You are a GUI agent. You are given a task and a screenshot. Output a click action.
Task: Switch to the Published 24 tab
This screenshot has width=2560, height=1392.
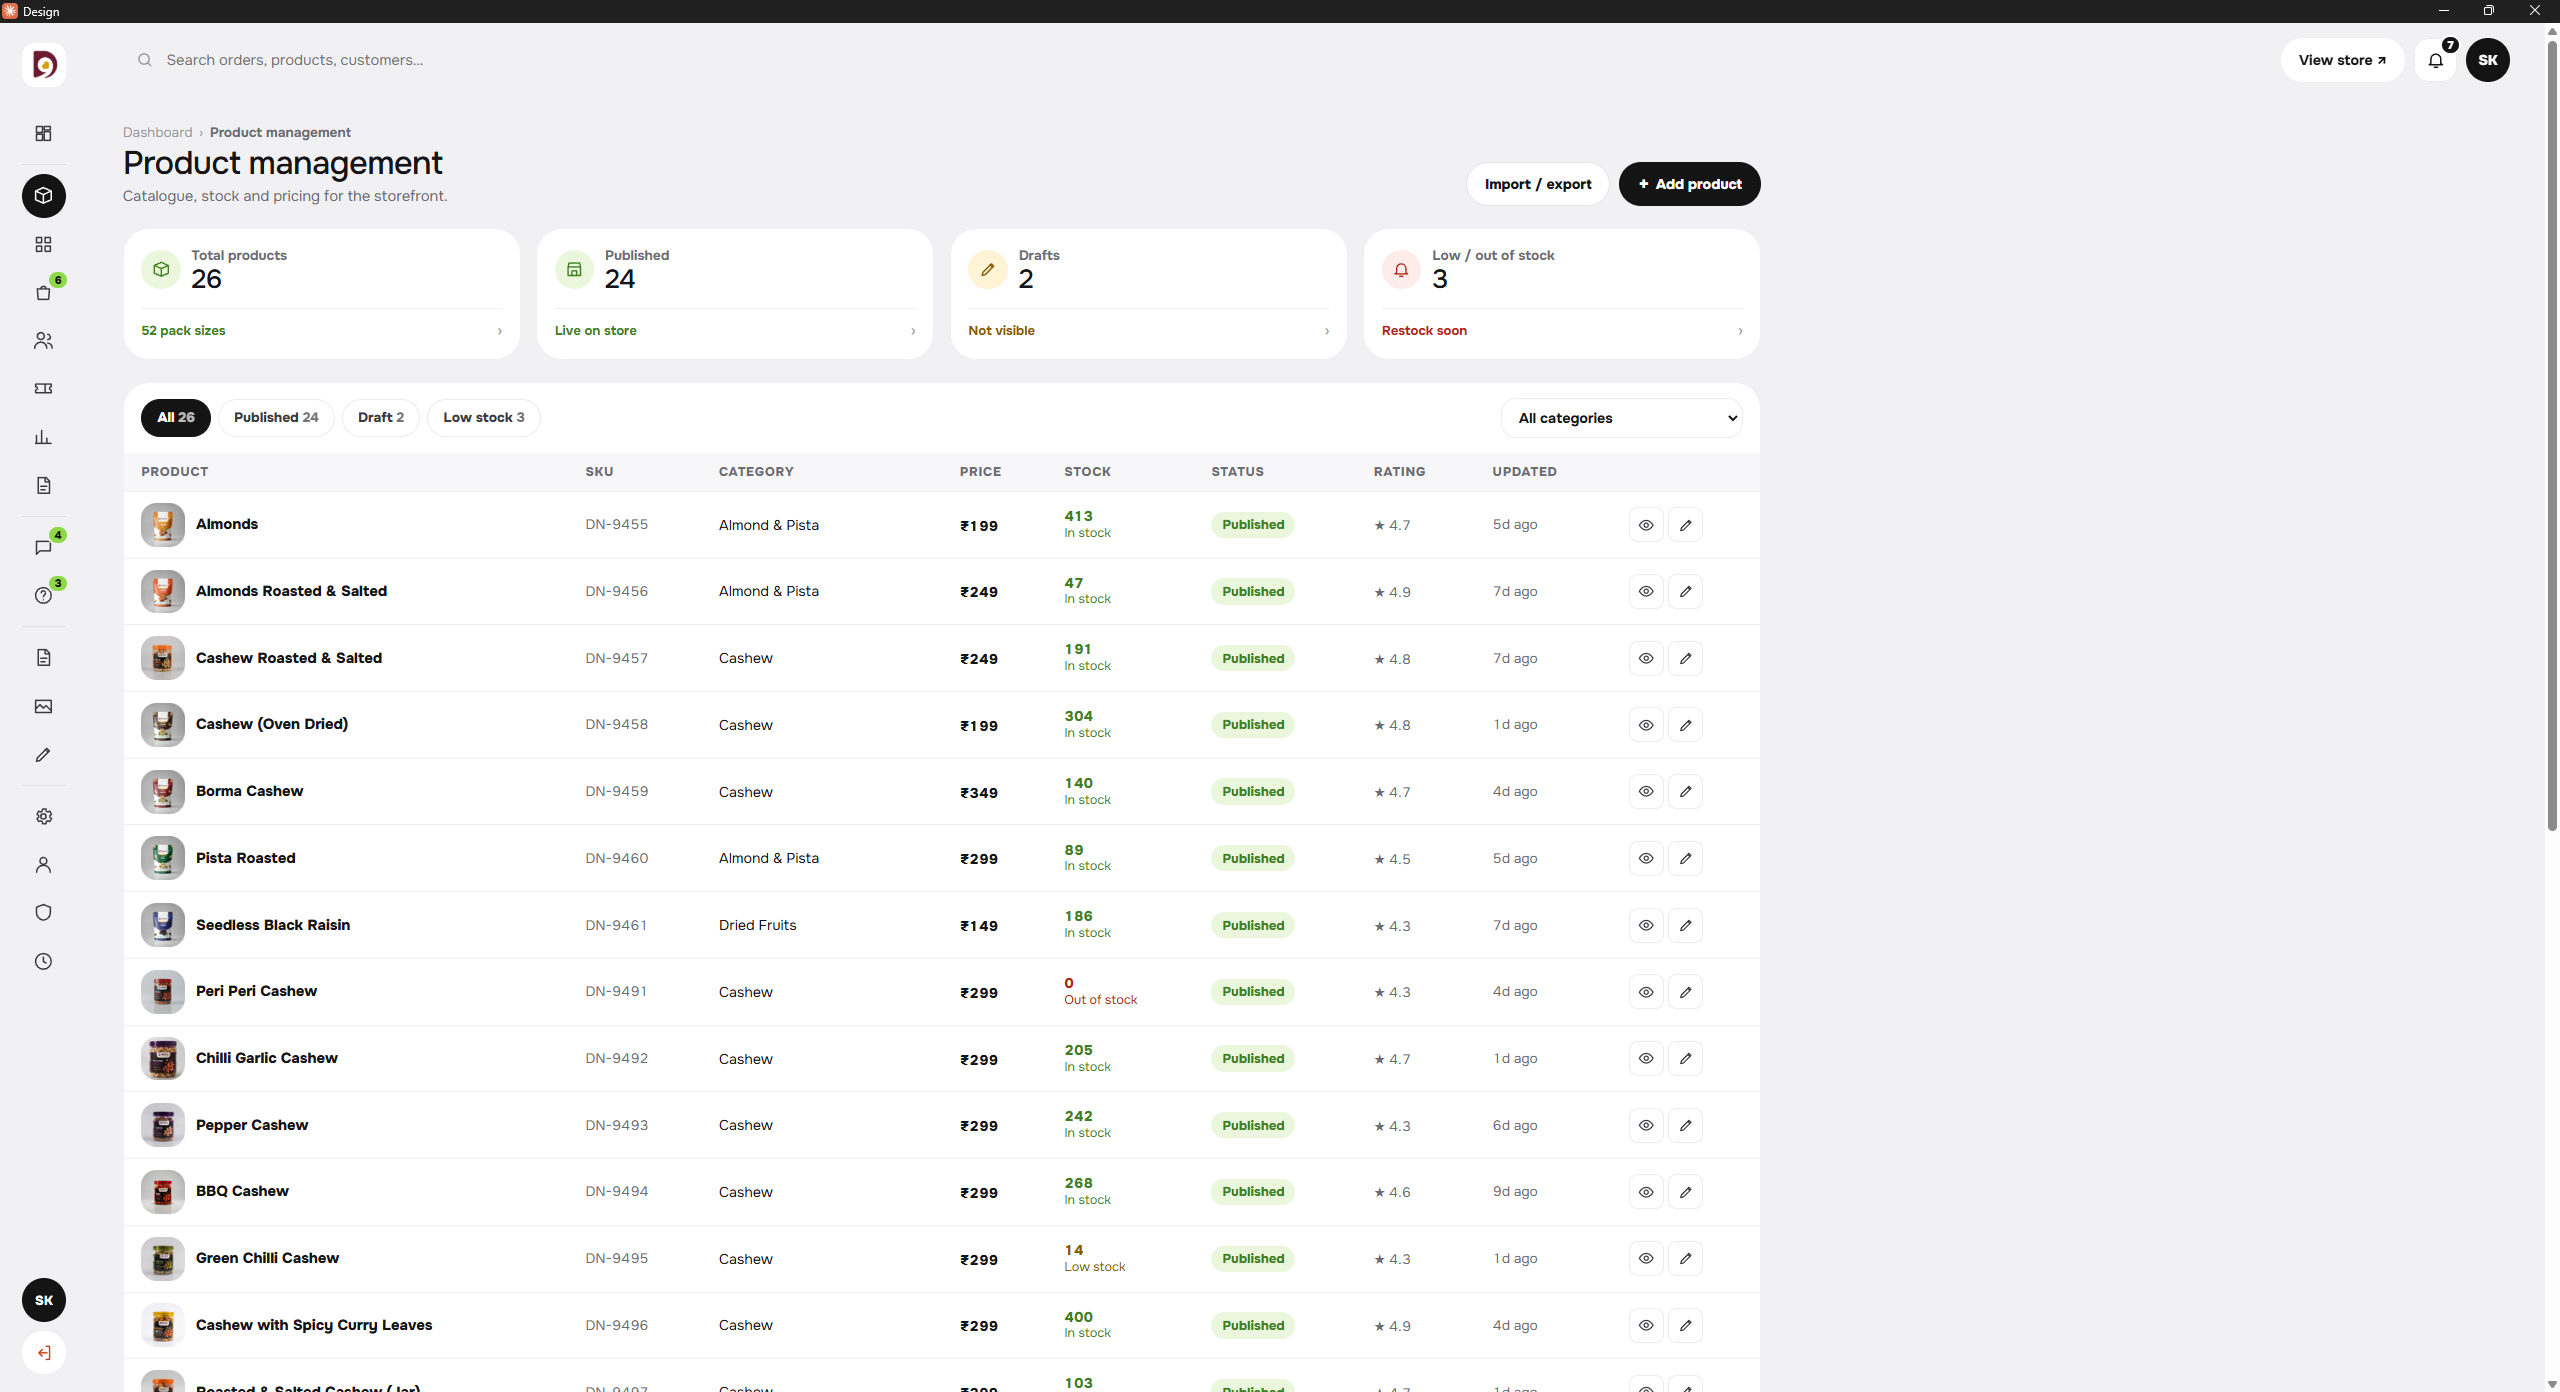tap(276, 417)
